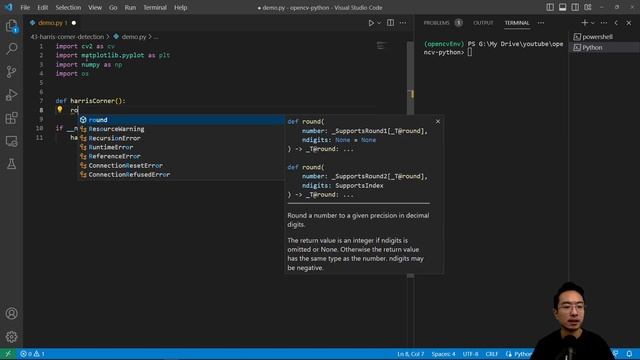Run the Python file with play button

coord(371,23)
